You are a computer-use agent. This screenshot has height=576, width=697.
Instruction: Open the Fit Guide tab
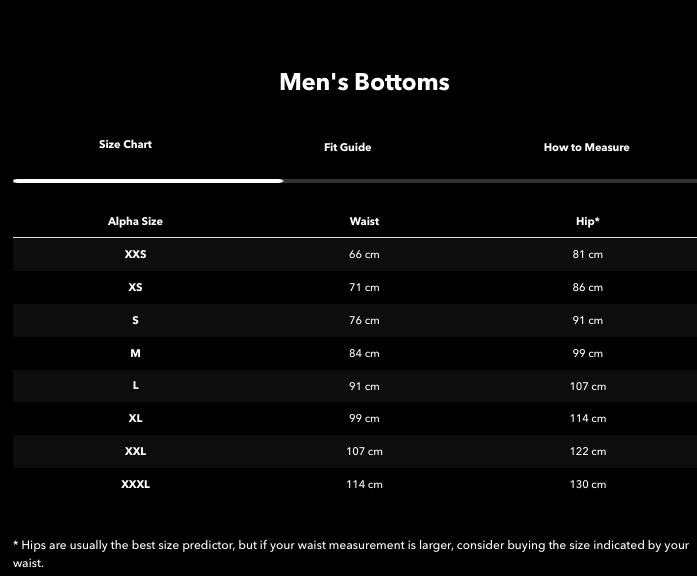click(x=347, y=147)
